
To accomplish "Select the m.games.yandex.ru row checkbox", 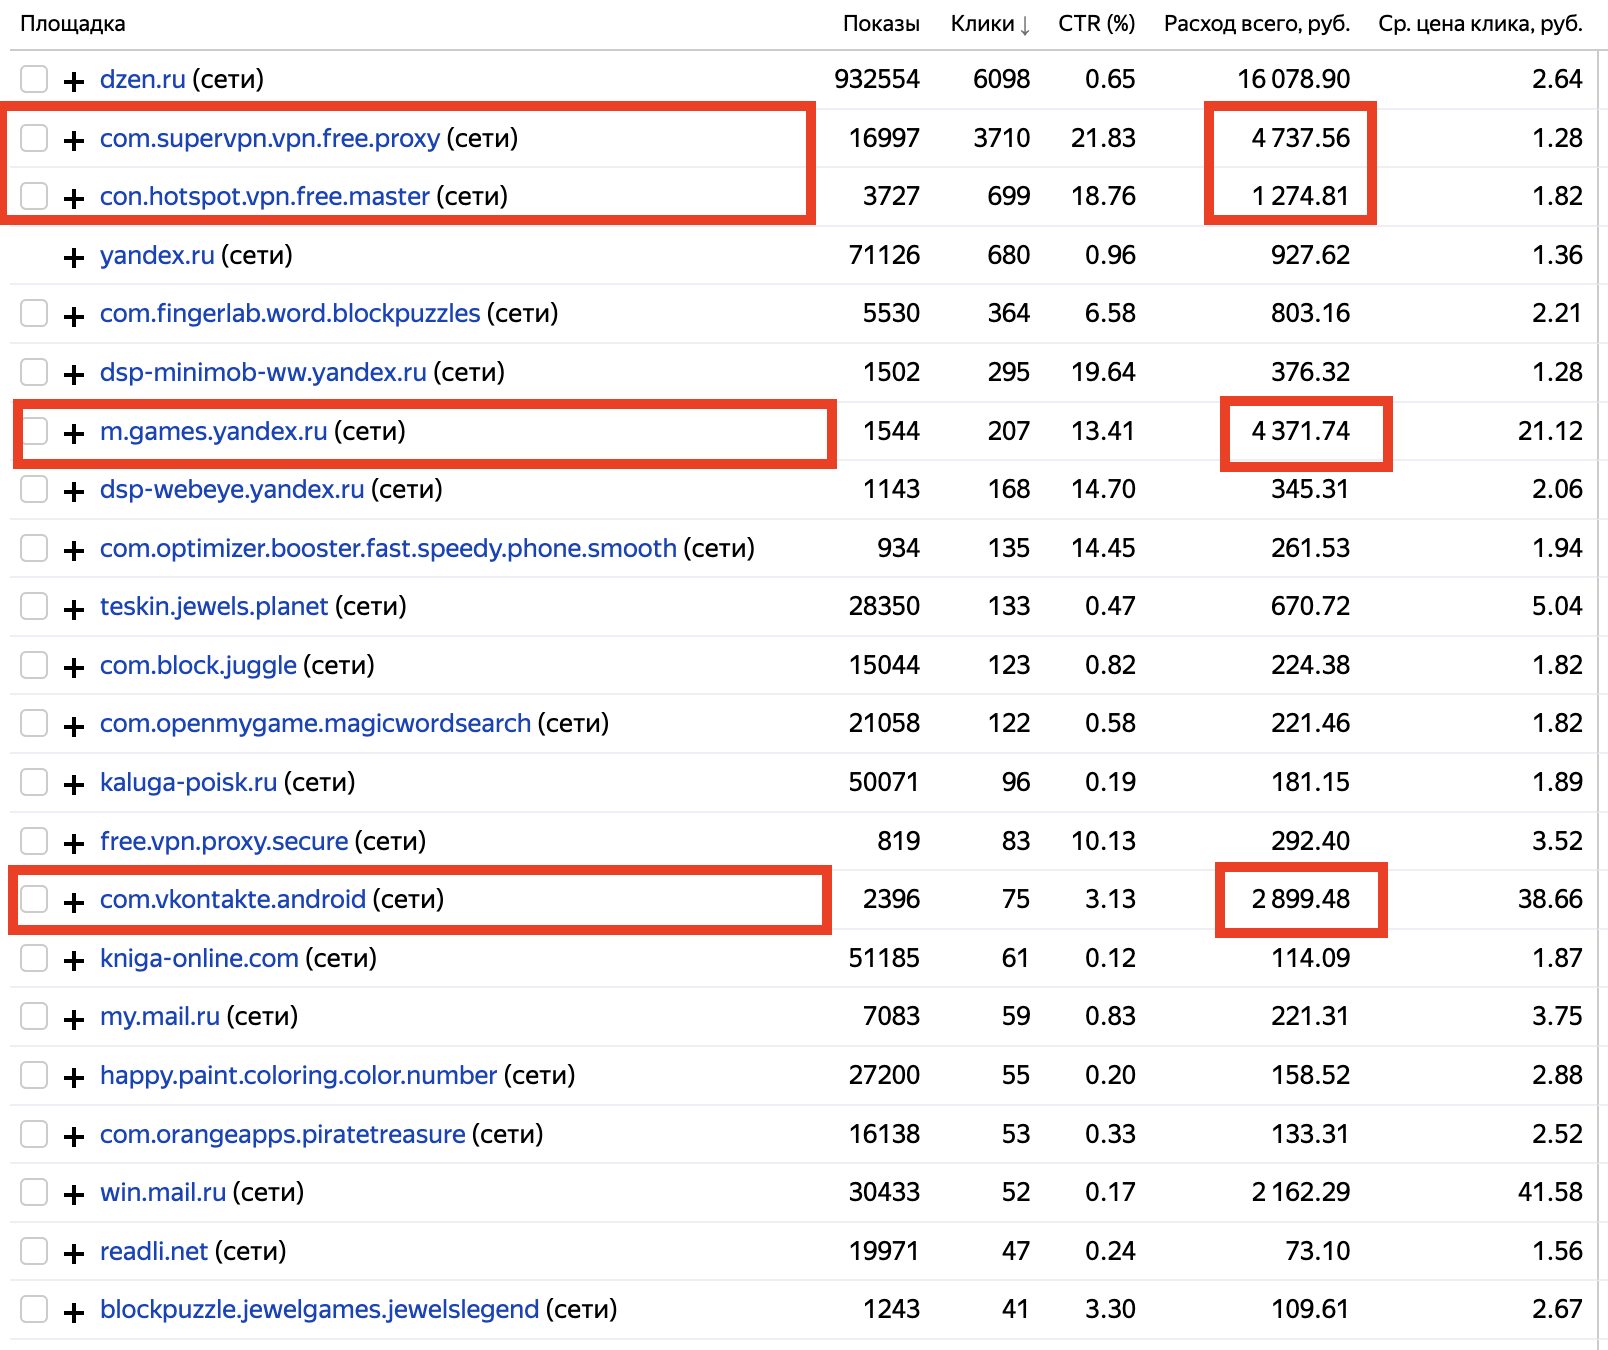I will click(x=34, y=431).
